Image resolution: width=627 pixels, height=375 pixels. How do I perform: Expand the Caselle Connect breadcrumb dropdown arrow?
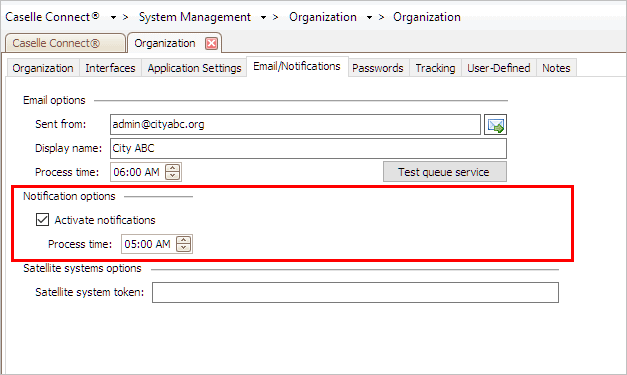(x=113, y=17)
